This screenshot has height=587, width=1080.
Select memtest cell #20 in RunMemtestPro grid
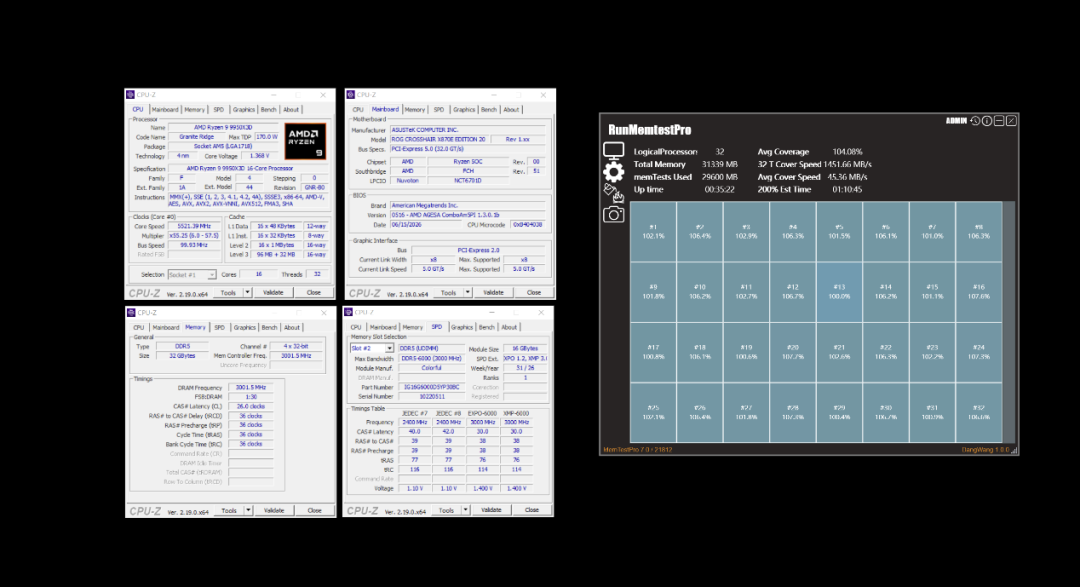(793, 352)
